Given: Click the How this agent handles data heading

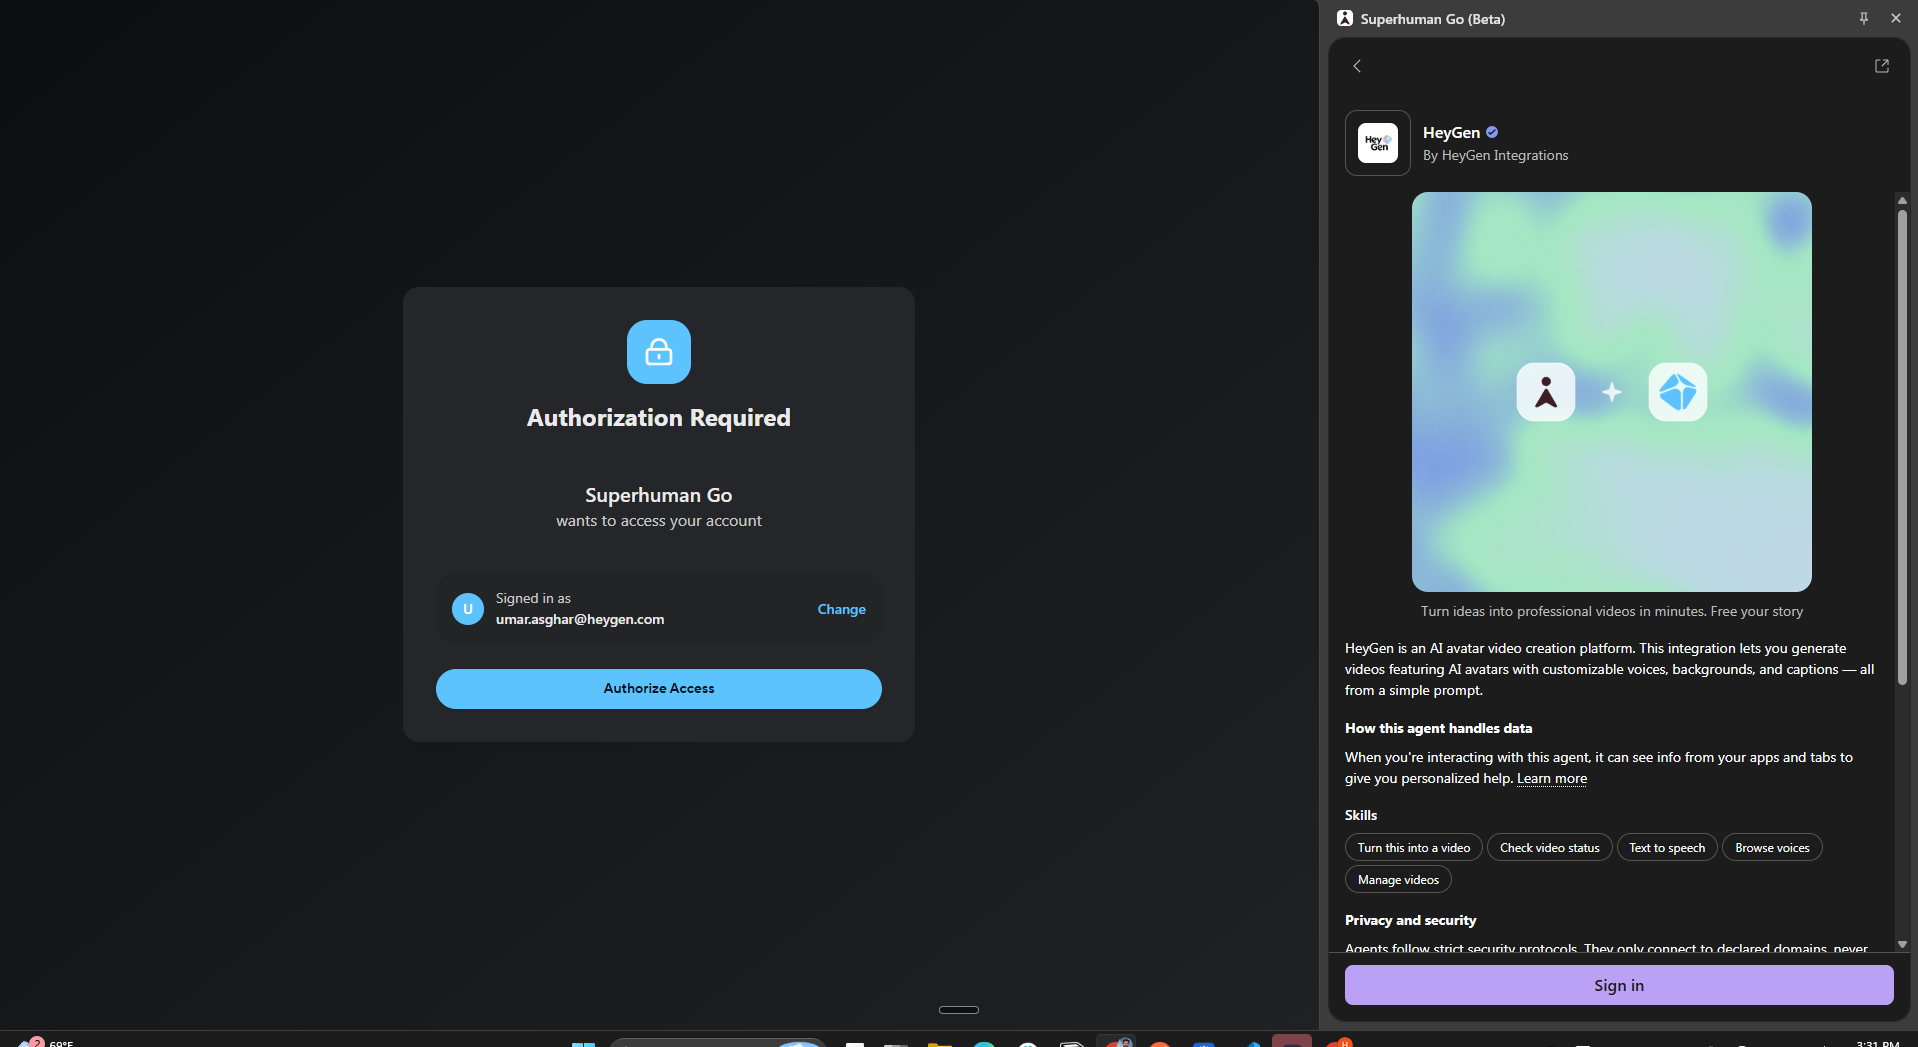Looking at the screenshot, I should 1438,728.
